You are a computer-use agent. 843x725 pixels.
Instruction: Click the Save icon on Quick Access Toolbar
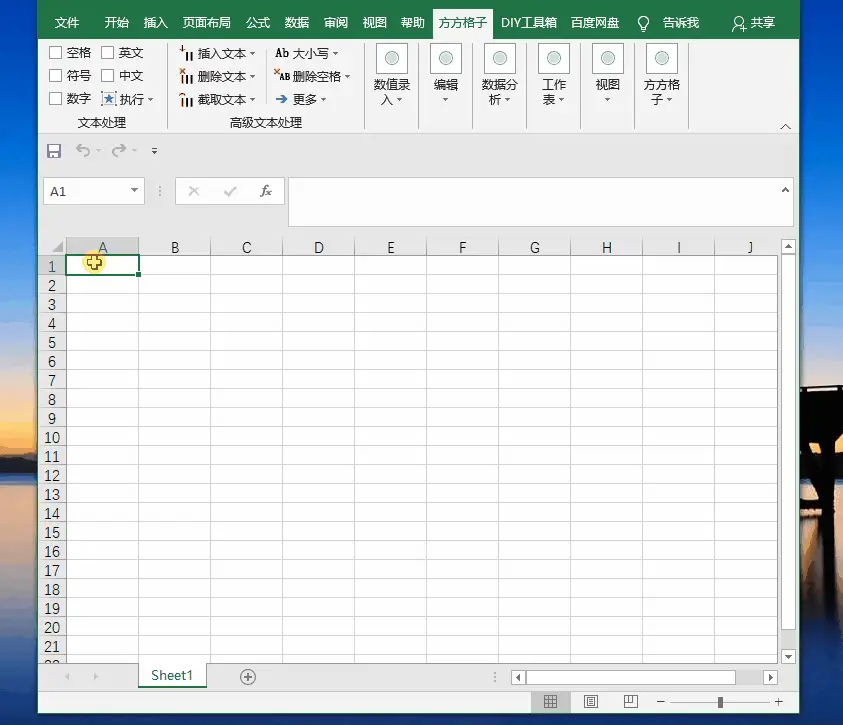point(54,150)
